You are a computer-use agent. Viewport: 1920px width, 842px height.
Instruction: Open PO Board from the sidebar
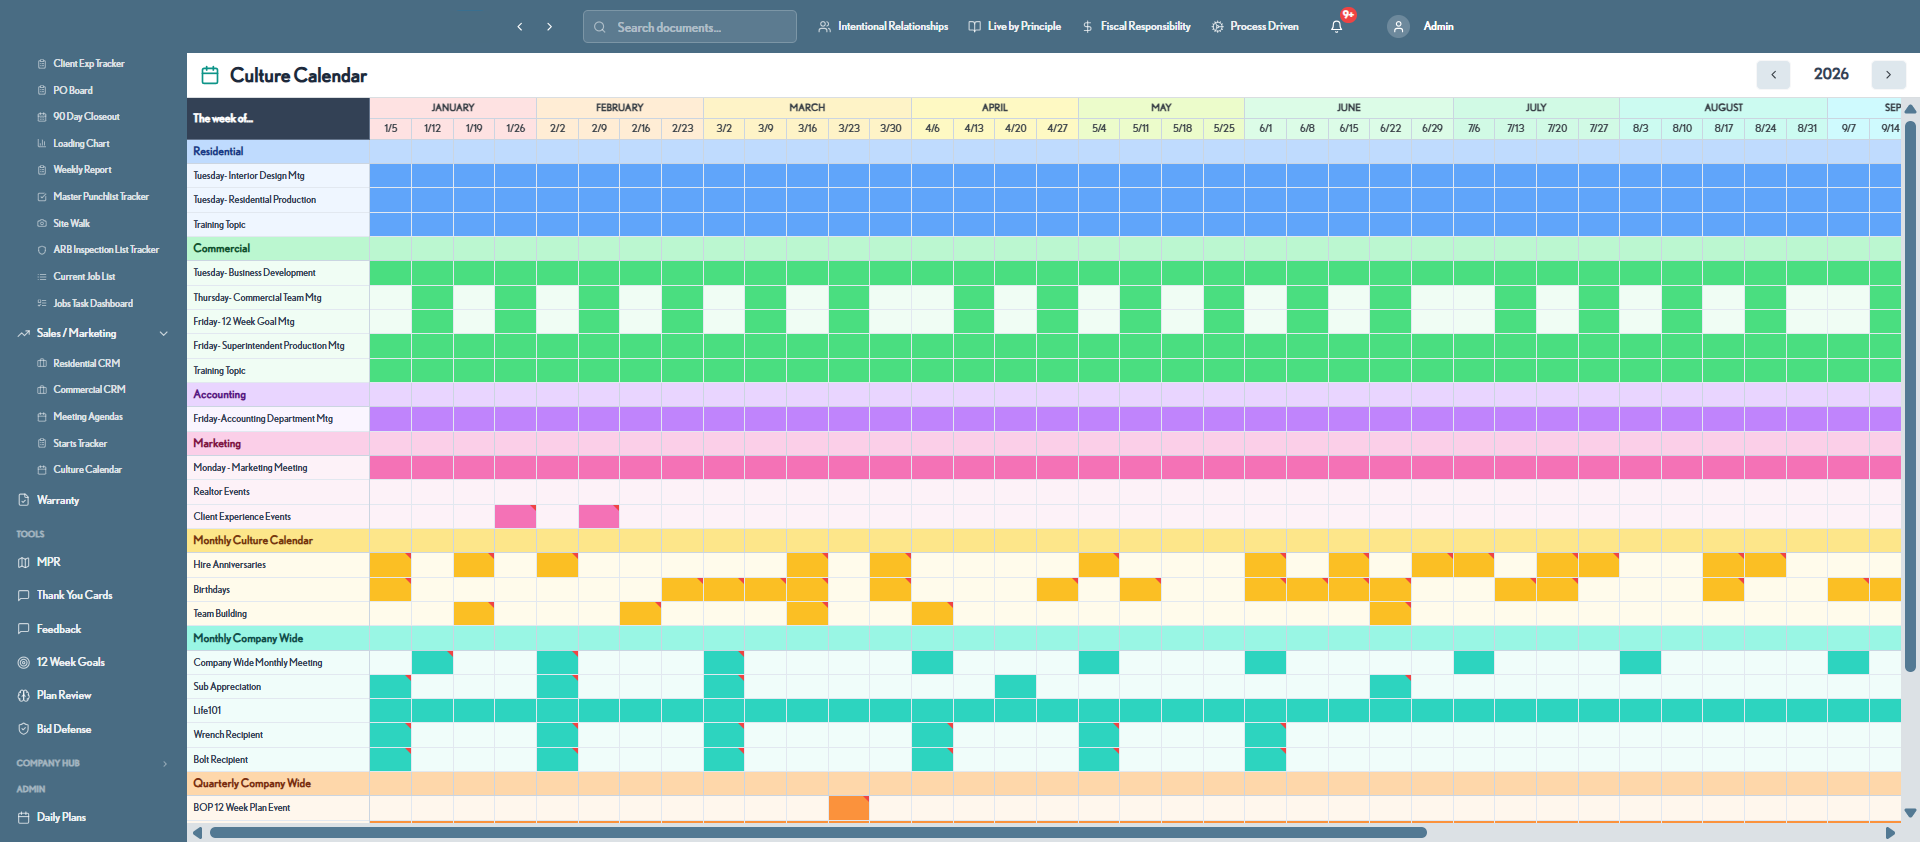coord(72,90)
